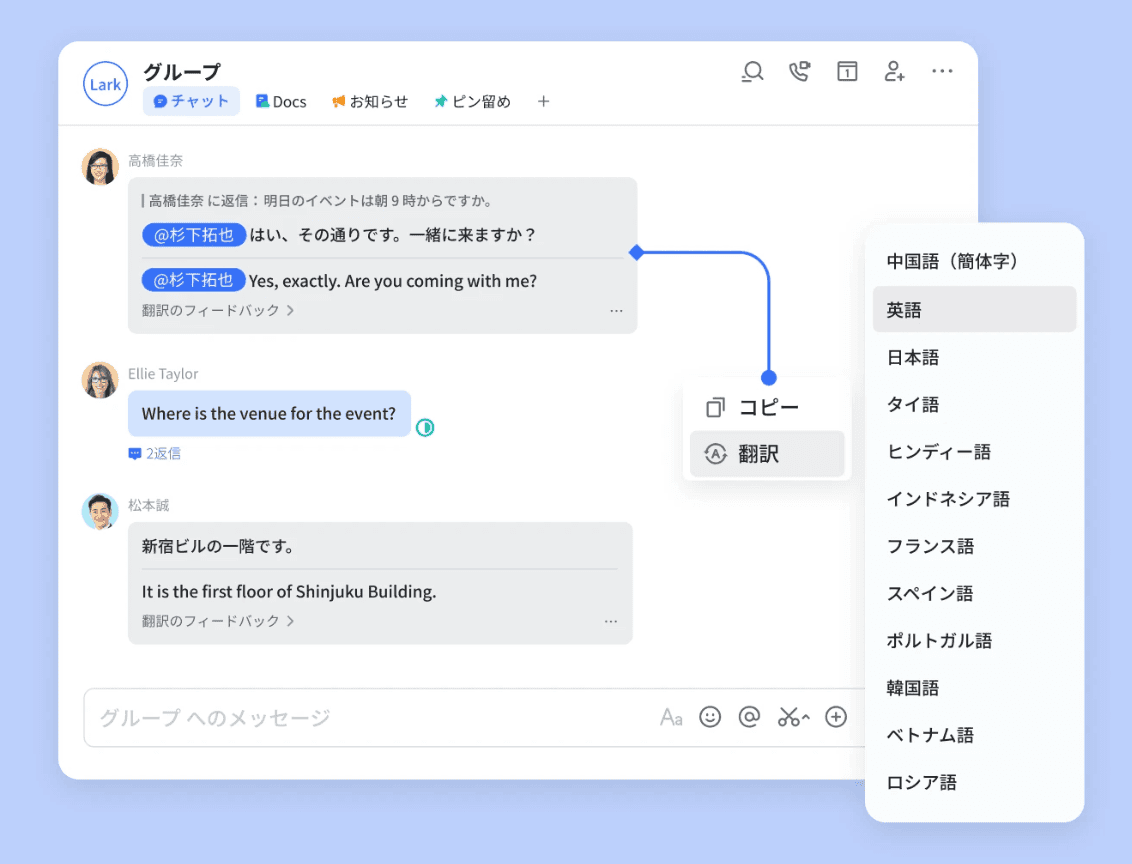Switch to the お知らせ tab
Screen dimensions: 1132x864
coord(370,102)
